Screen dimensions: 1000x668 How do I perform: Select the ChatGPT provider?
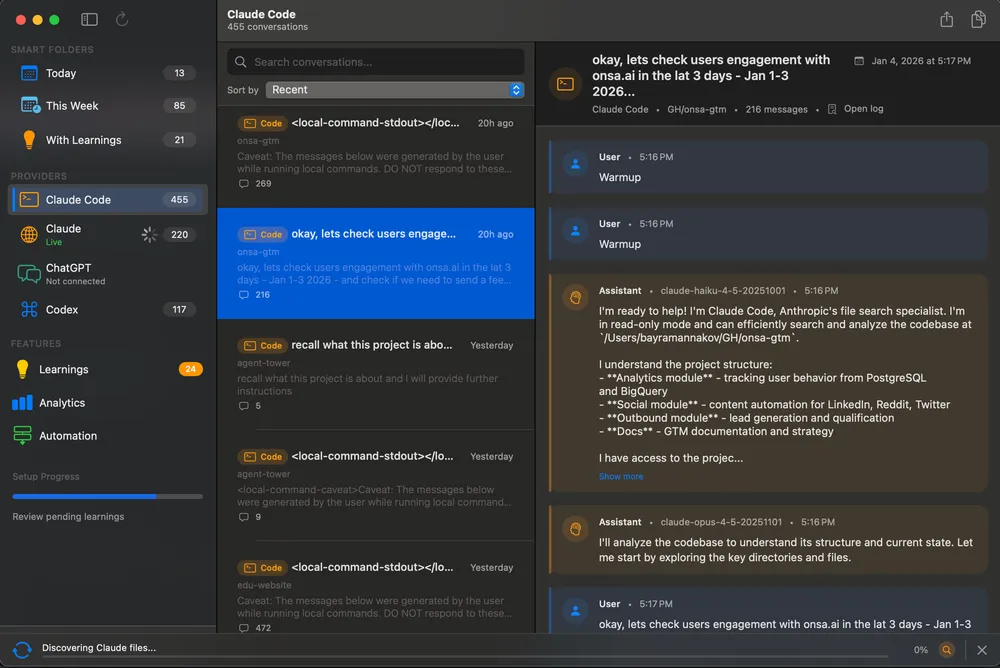107,274
